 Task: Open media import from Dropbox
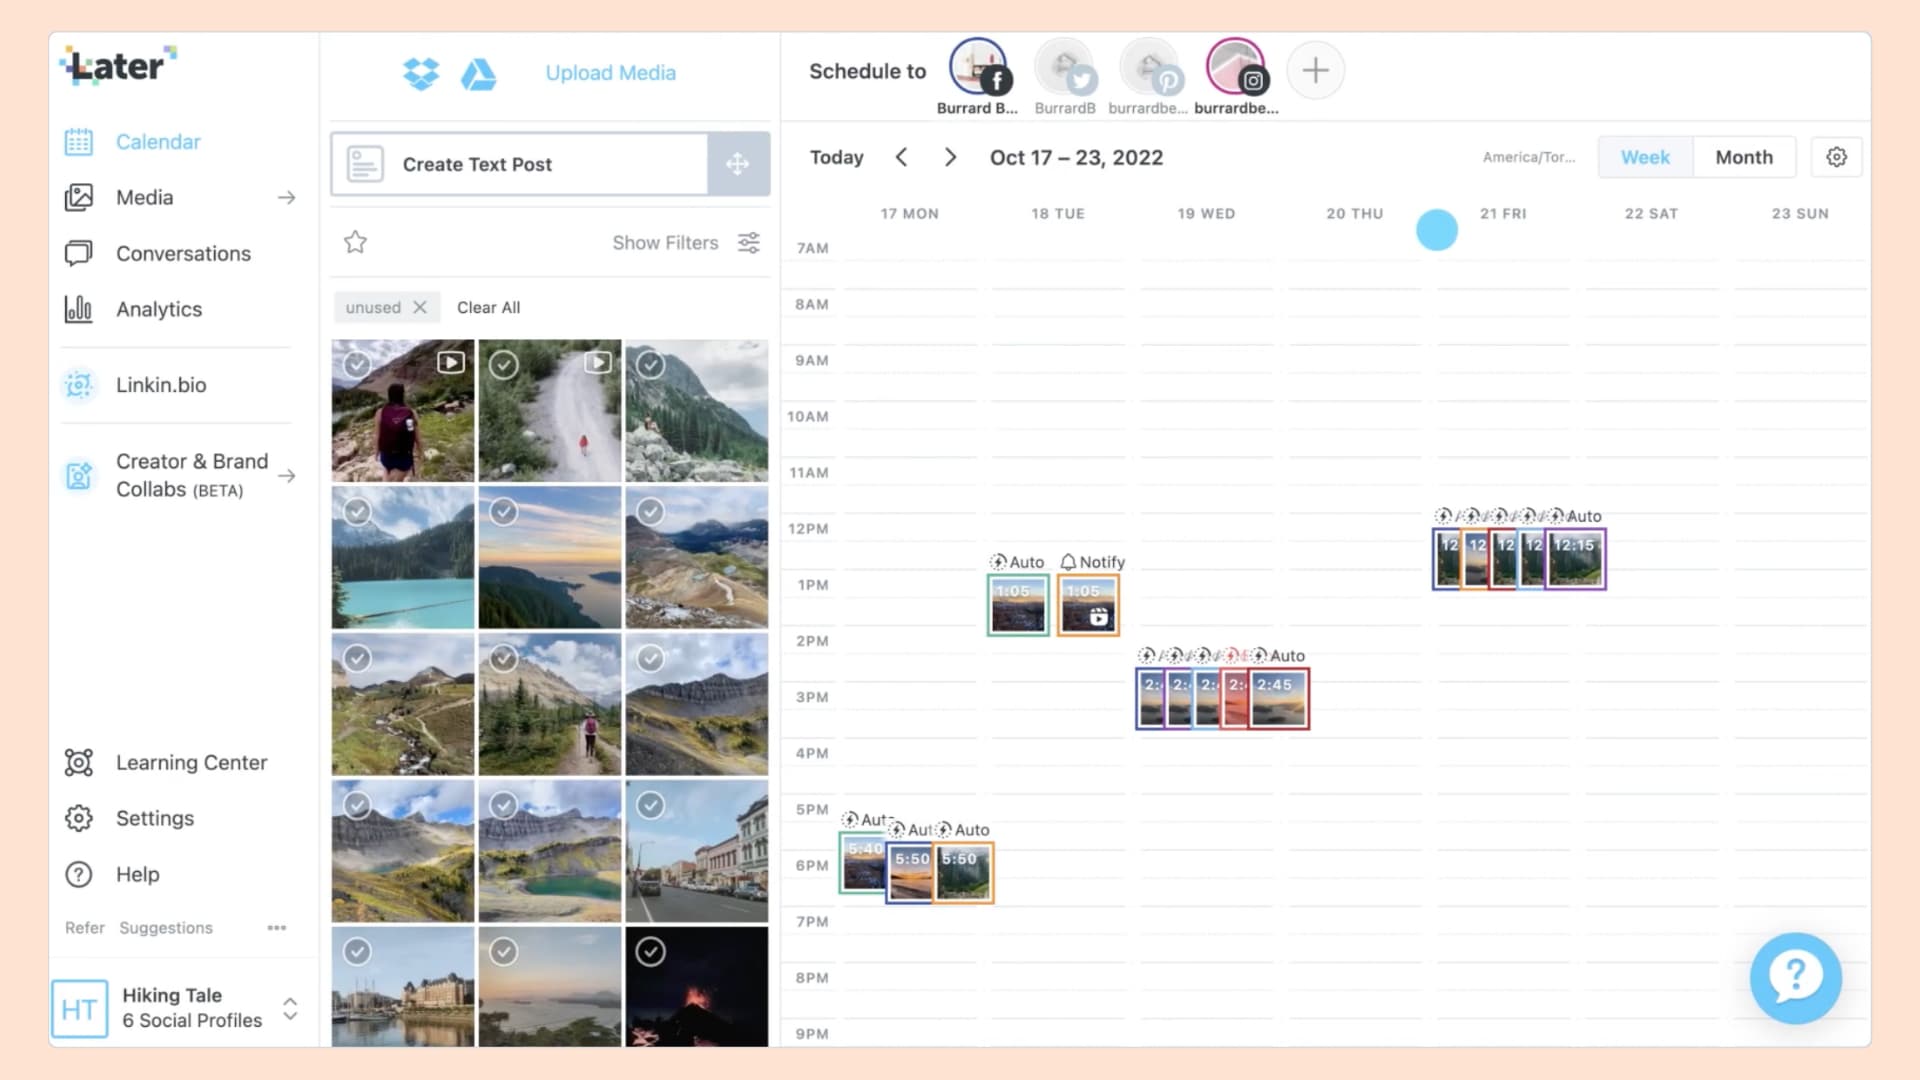[x=421, y=73]
